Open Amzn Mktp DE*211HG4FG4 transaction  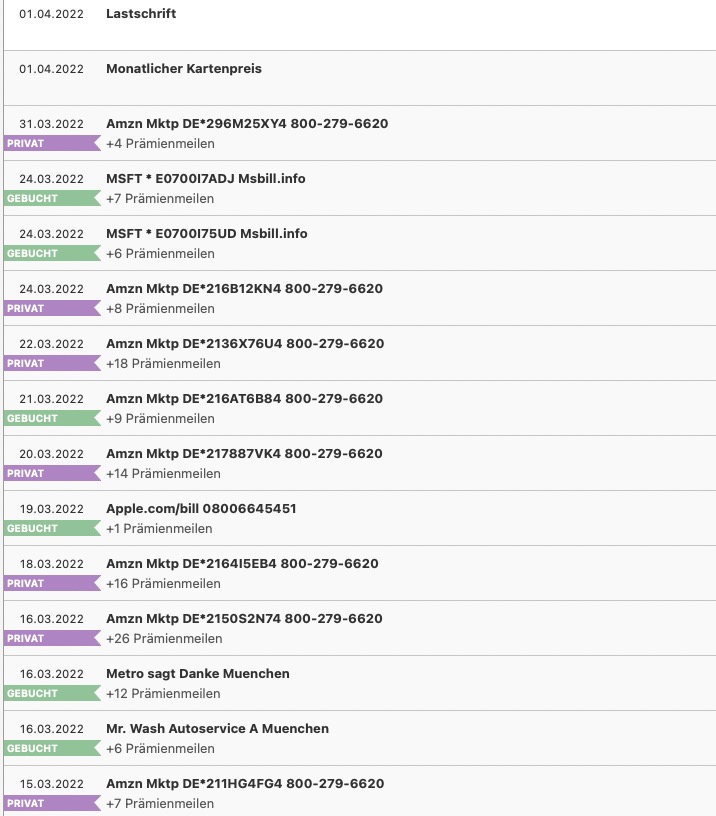245,784
